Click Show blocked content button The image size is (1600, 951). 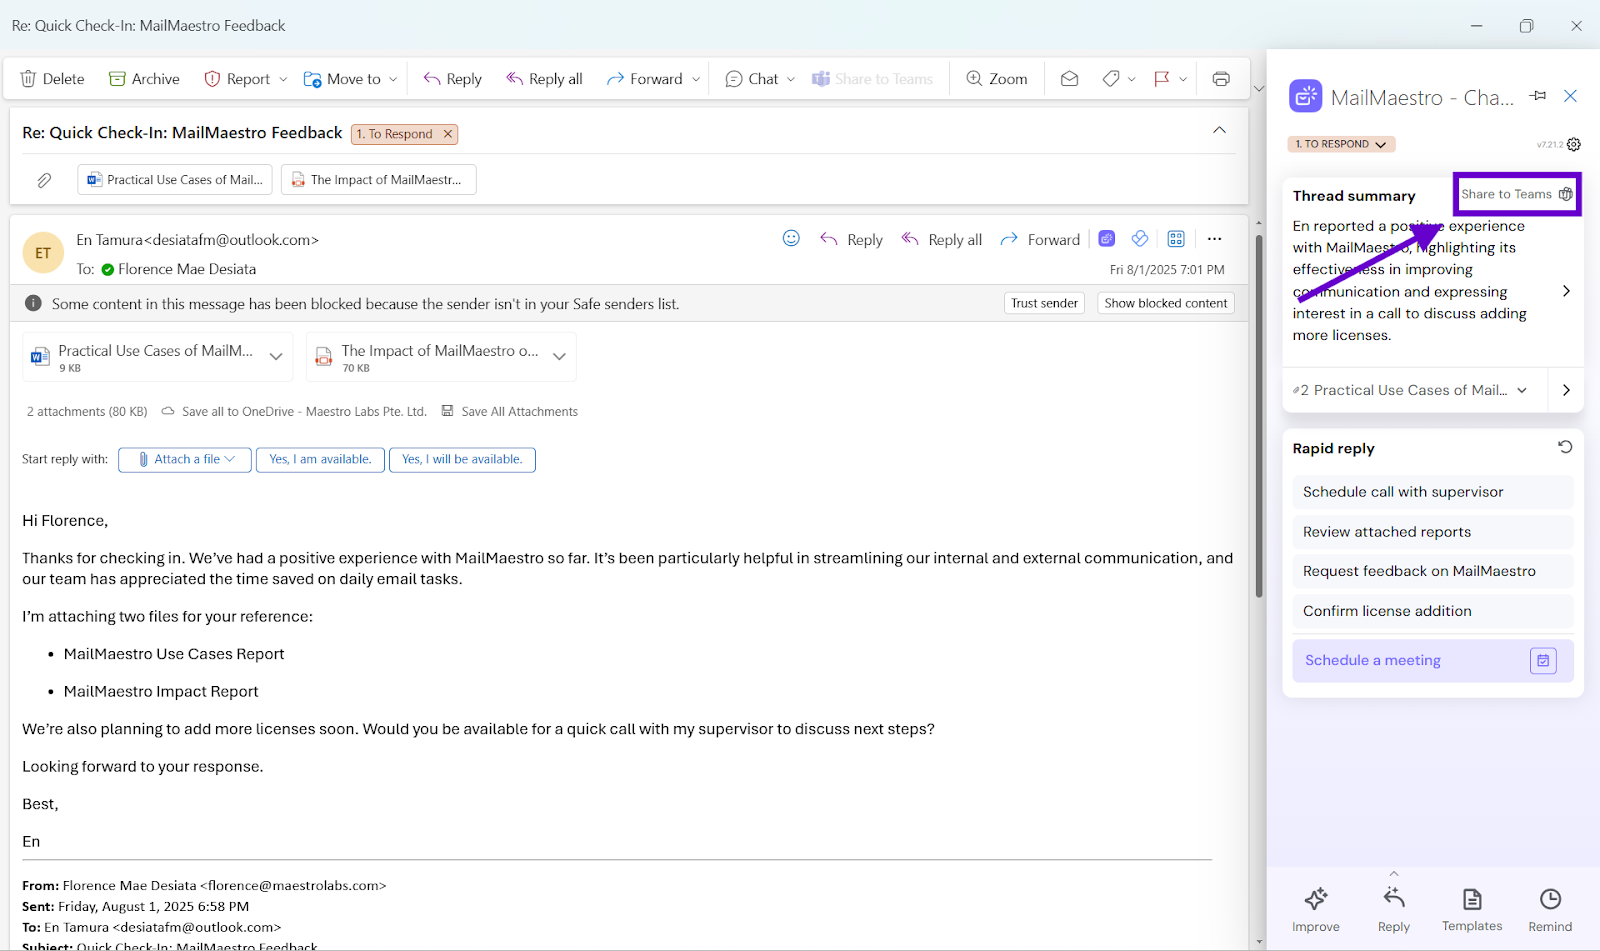click(1166, 303)
